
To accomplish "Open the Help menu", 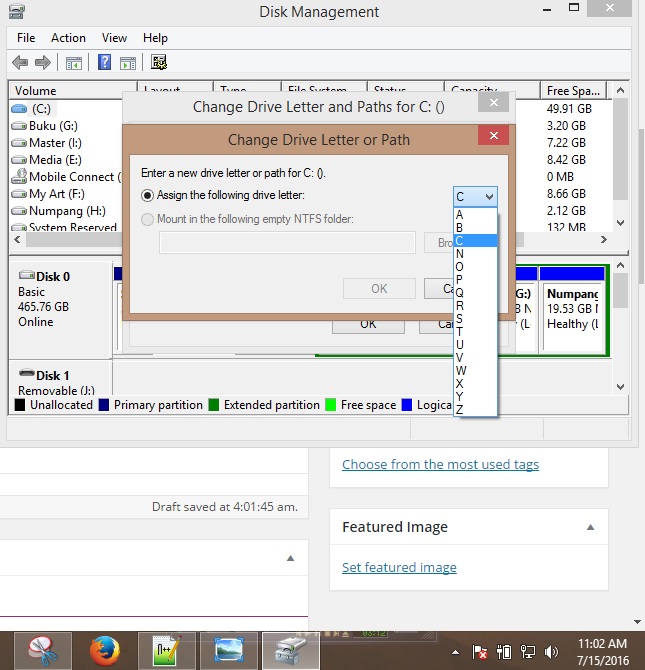I will [155, 38].
